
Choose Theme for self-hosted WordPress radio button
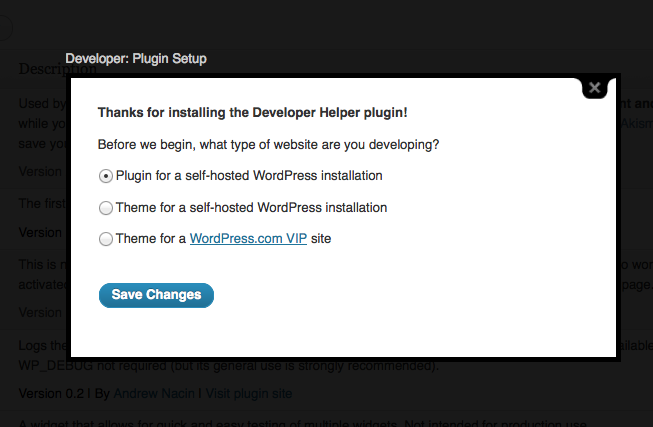coord(106,208)
